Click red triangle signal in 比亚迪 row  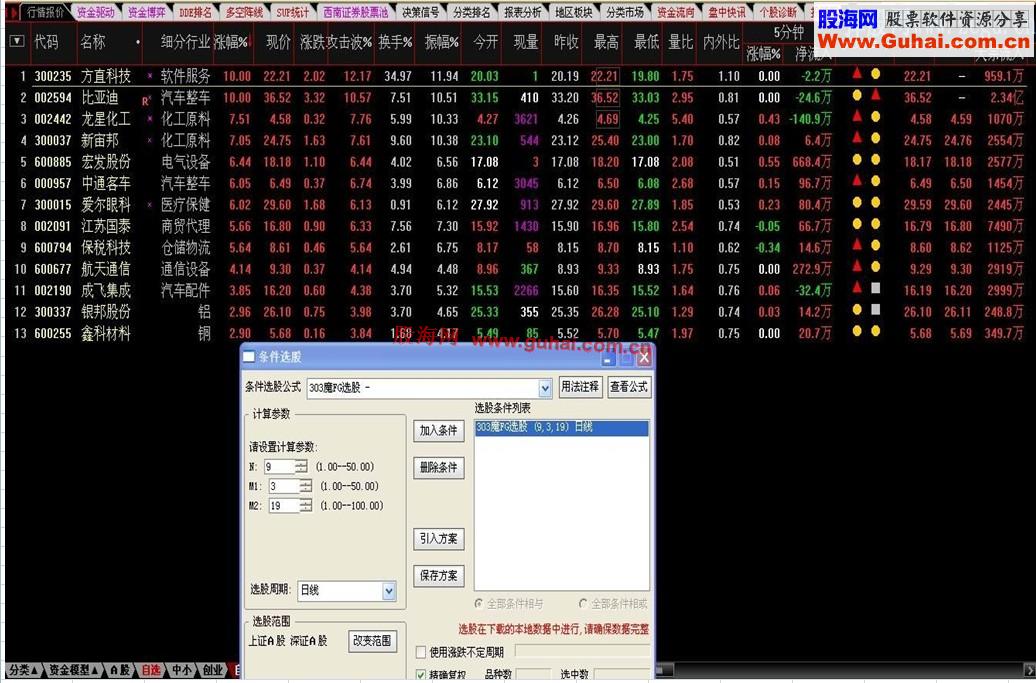pyautogui.click(x=875, y=94)
